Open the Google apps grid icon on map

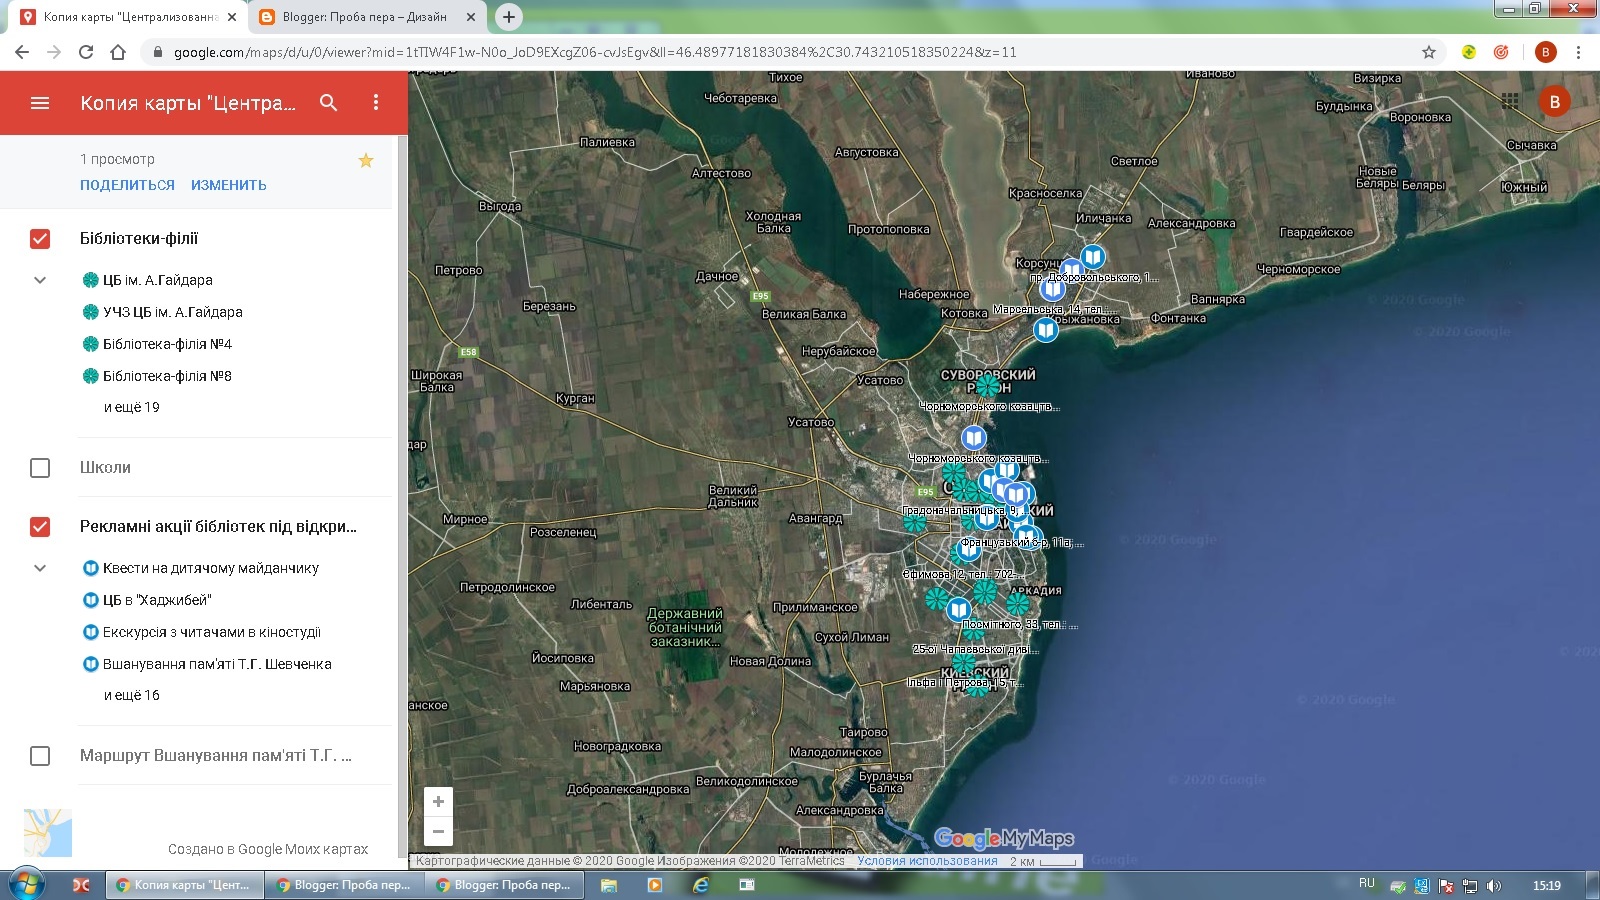[x=1510, y=101]
